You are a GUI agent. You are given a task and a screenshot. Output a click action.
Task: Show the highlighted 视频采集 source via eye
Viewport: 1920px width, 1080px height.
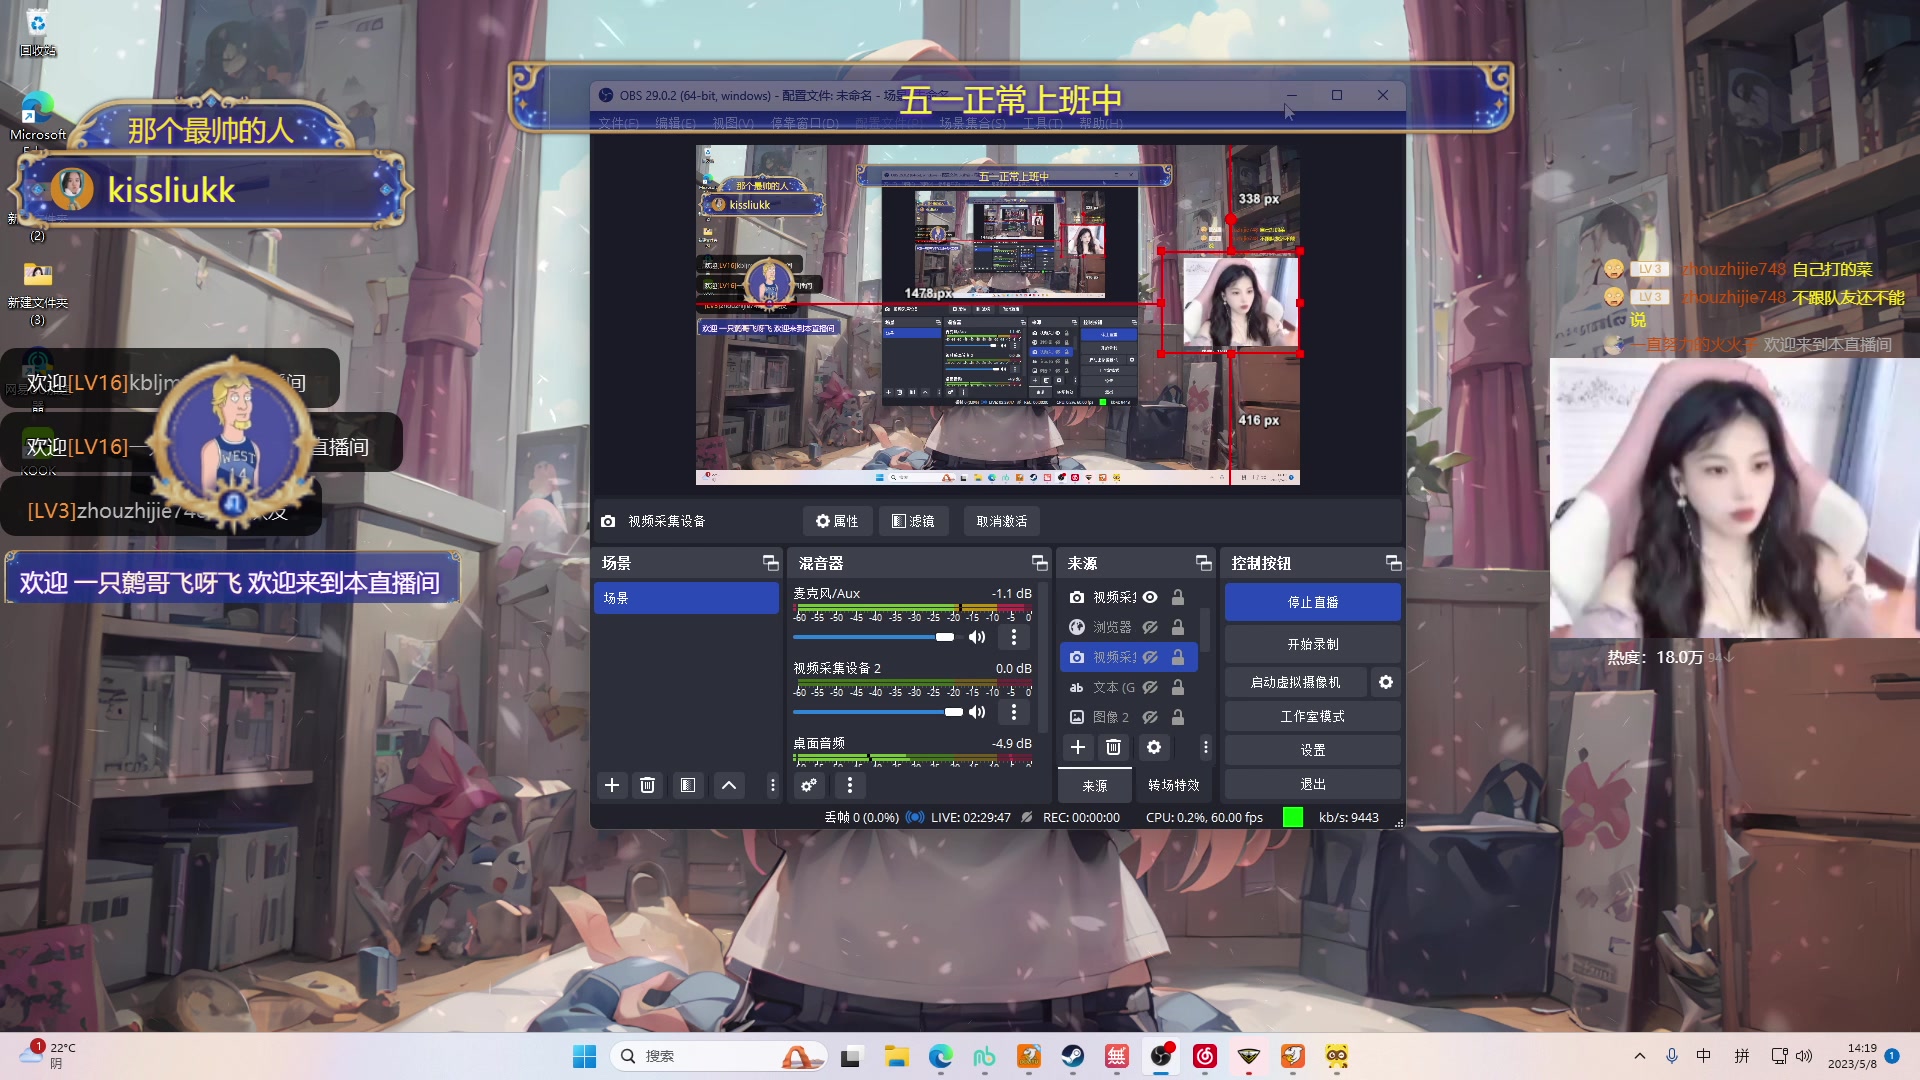coord(1150,657)
